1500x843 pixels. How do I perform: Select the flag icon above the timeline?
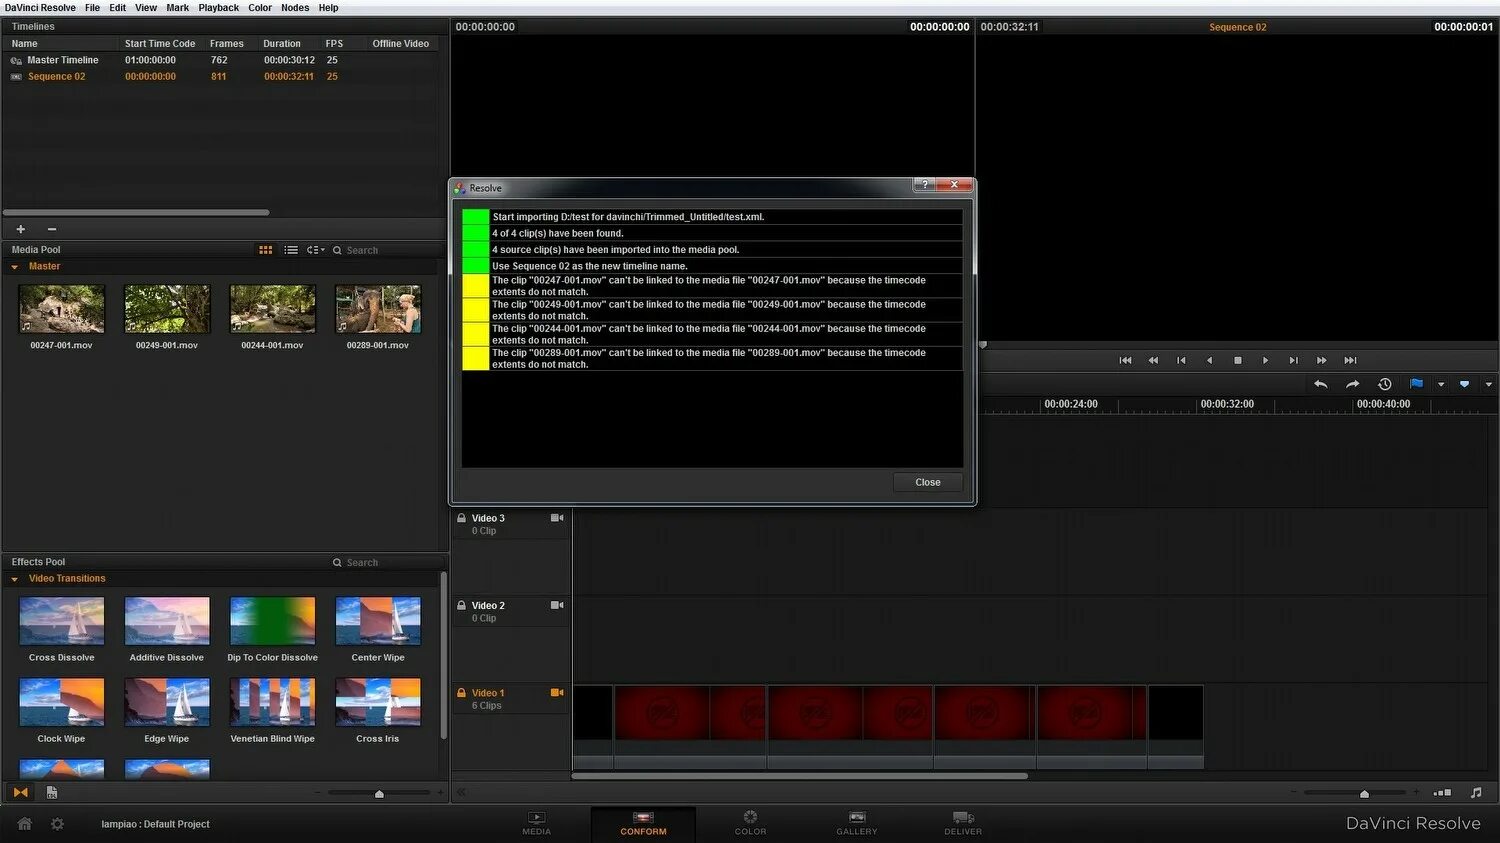(x=1416, y=383)
